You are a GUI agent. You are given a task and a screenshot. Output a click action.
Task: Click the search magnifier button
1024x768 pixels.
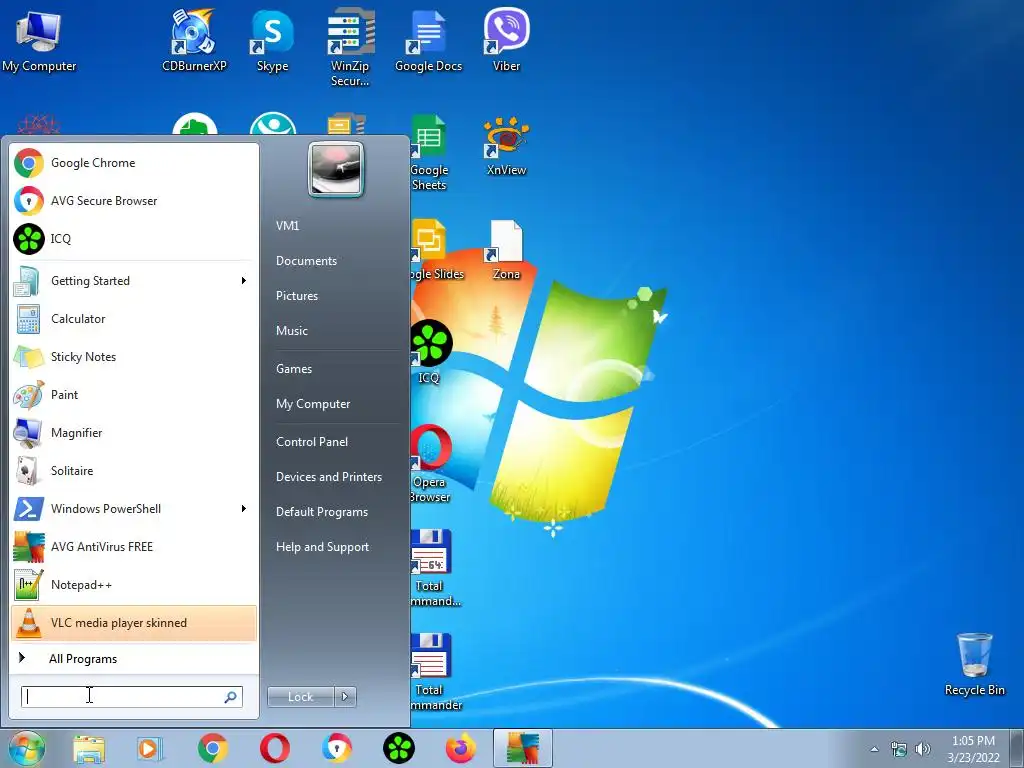pyautogui.click(x=231, y=697)
